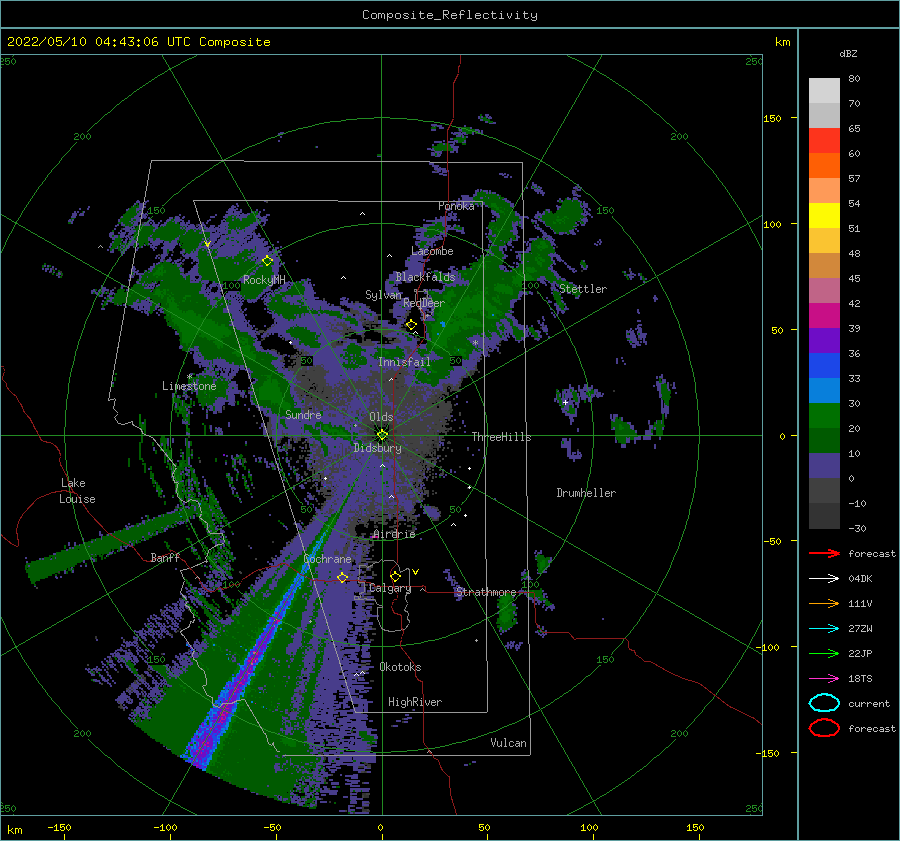Image resolution: width=900 pixels, height=841 pixels.
Task: Click the yellow diamond marker near RockyMH
Action: tap(267, 261)
